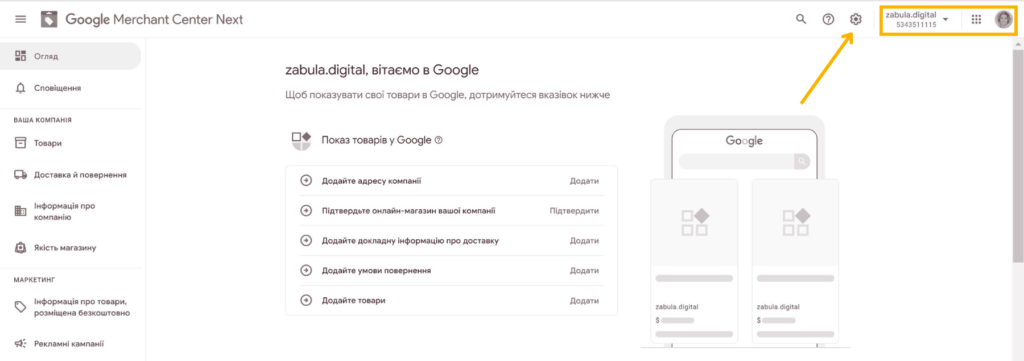Click arrow icon for інформацію про доставку

click(x=305, y=241)
